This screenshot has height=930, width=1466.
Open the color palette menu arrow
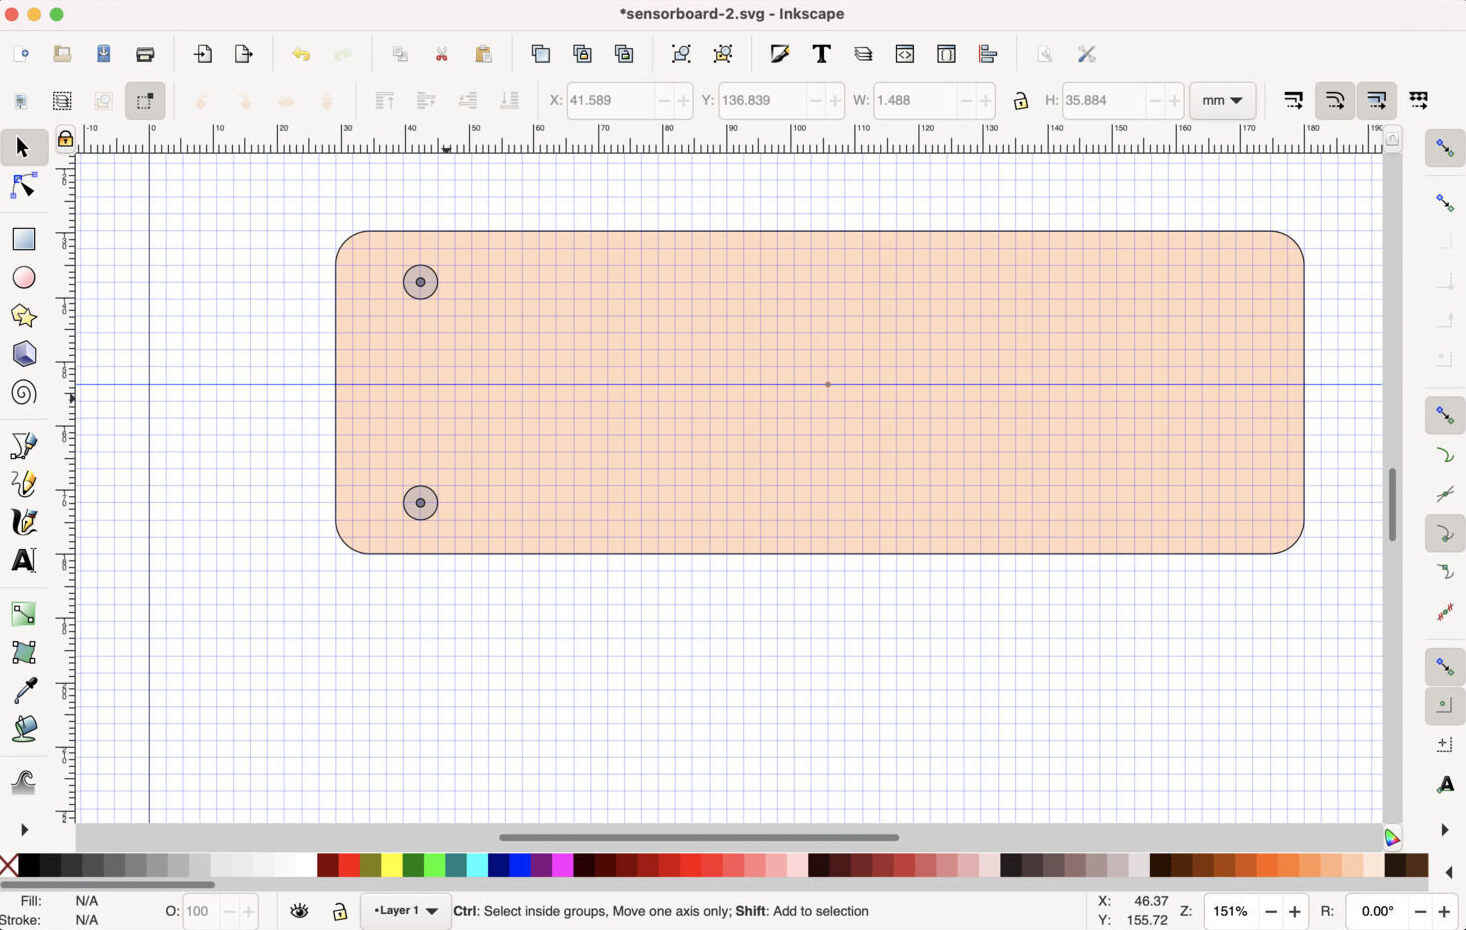(x=1449, y=873)
